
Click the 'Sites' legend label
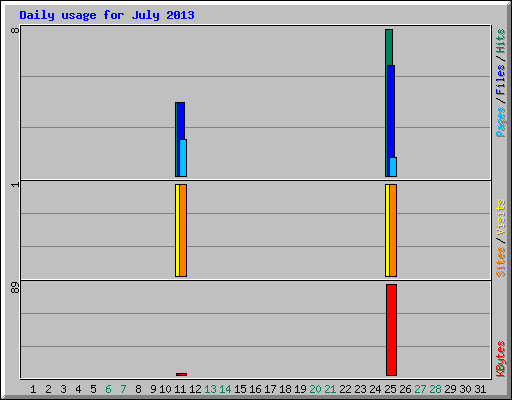pyautogui.click(x=500, y=262)
